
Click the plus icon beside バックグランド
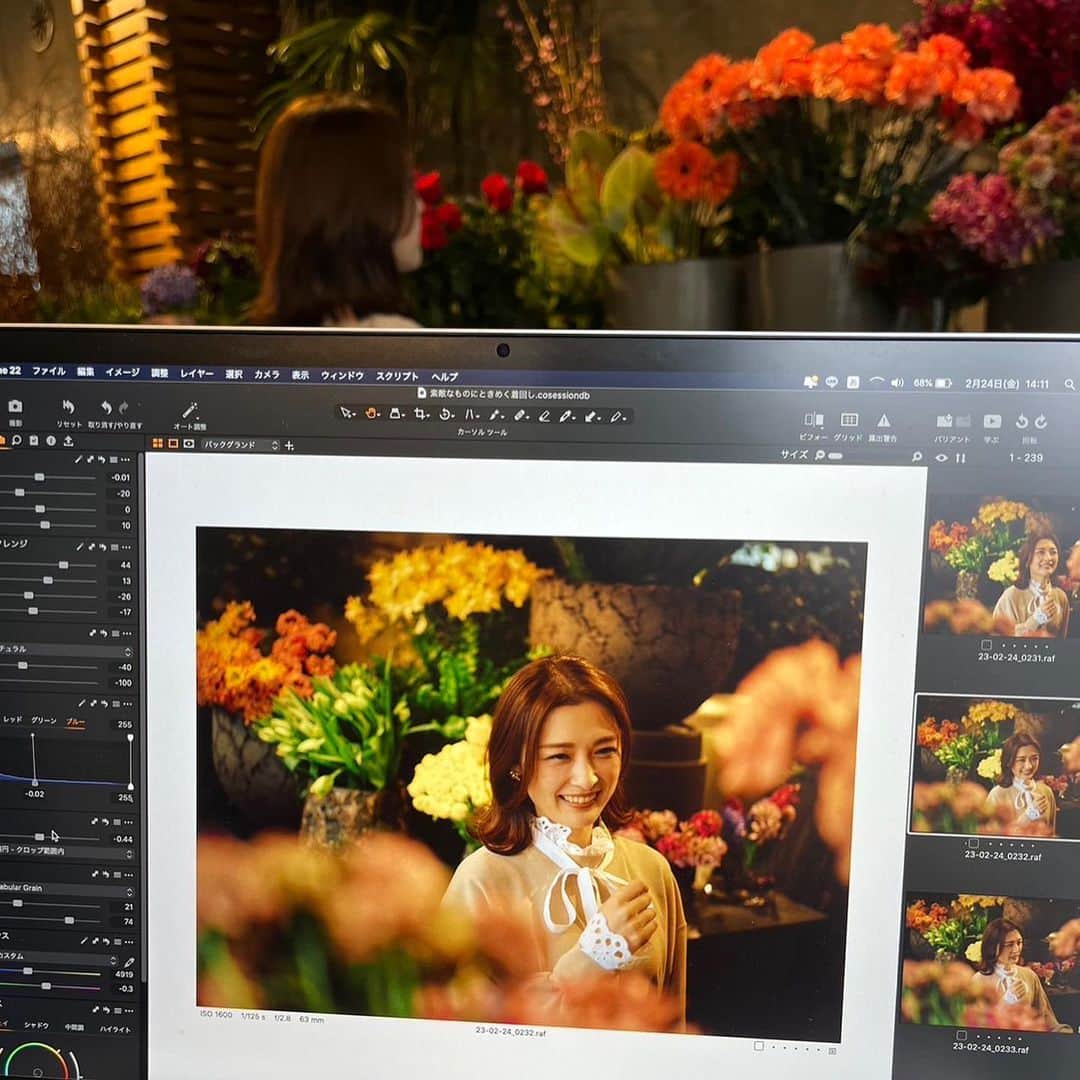[x=289, y=446]
